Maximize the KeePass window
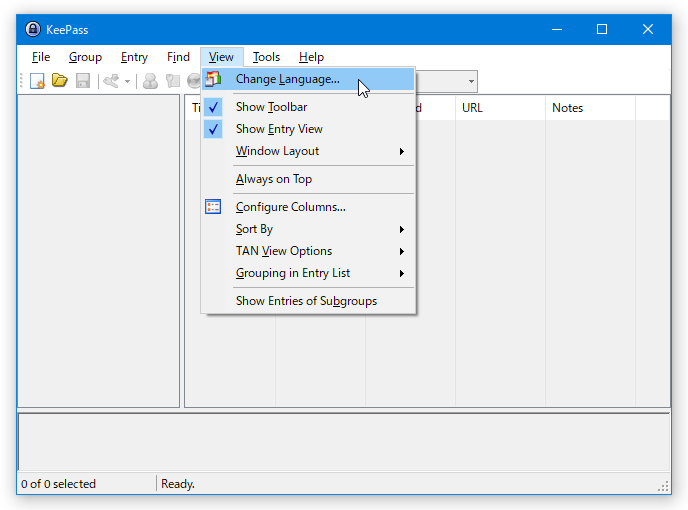This screenshot has height=510, width=688. [x=602, y=29]
